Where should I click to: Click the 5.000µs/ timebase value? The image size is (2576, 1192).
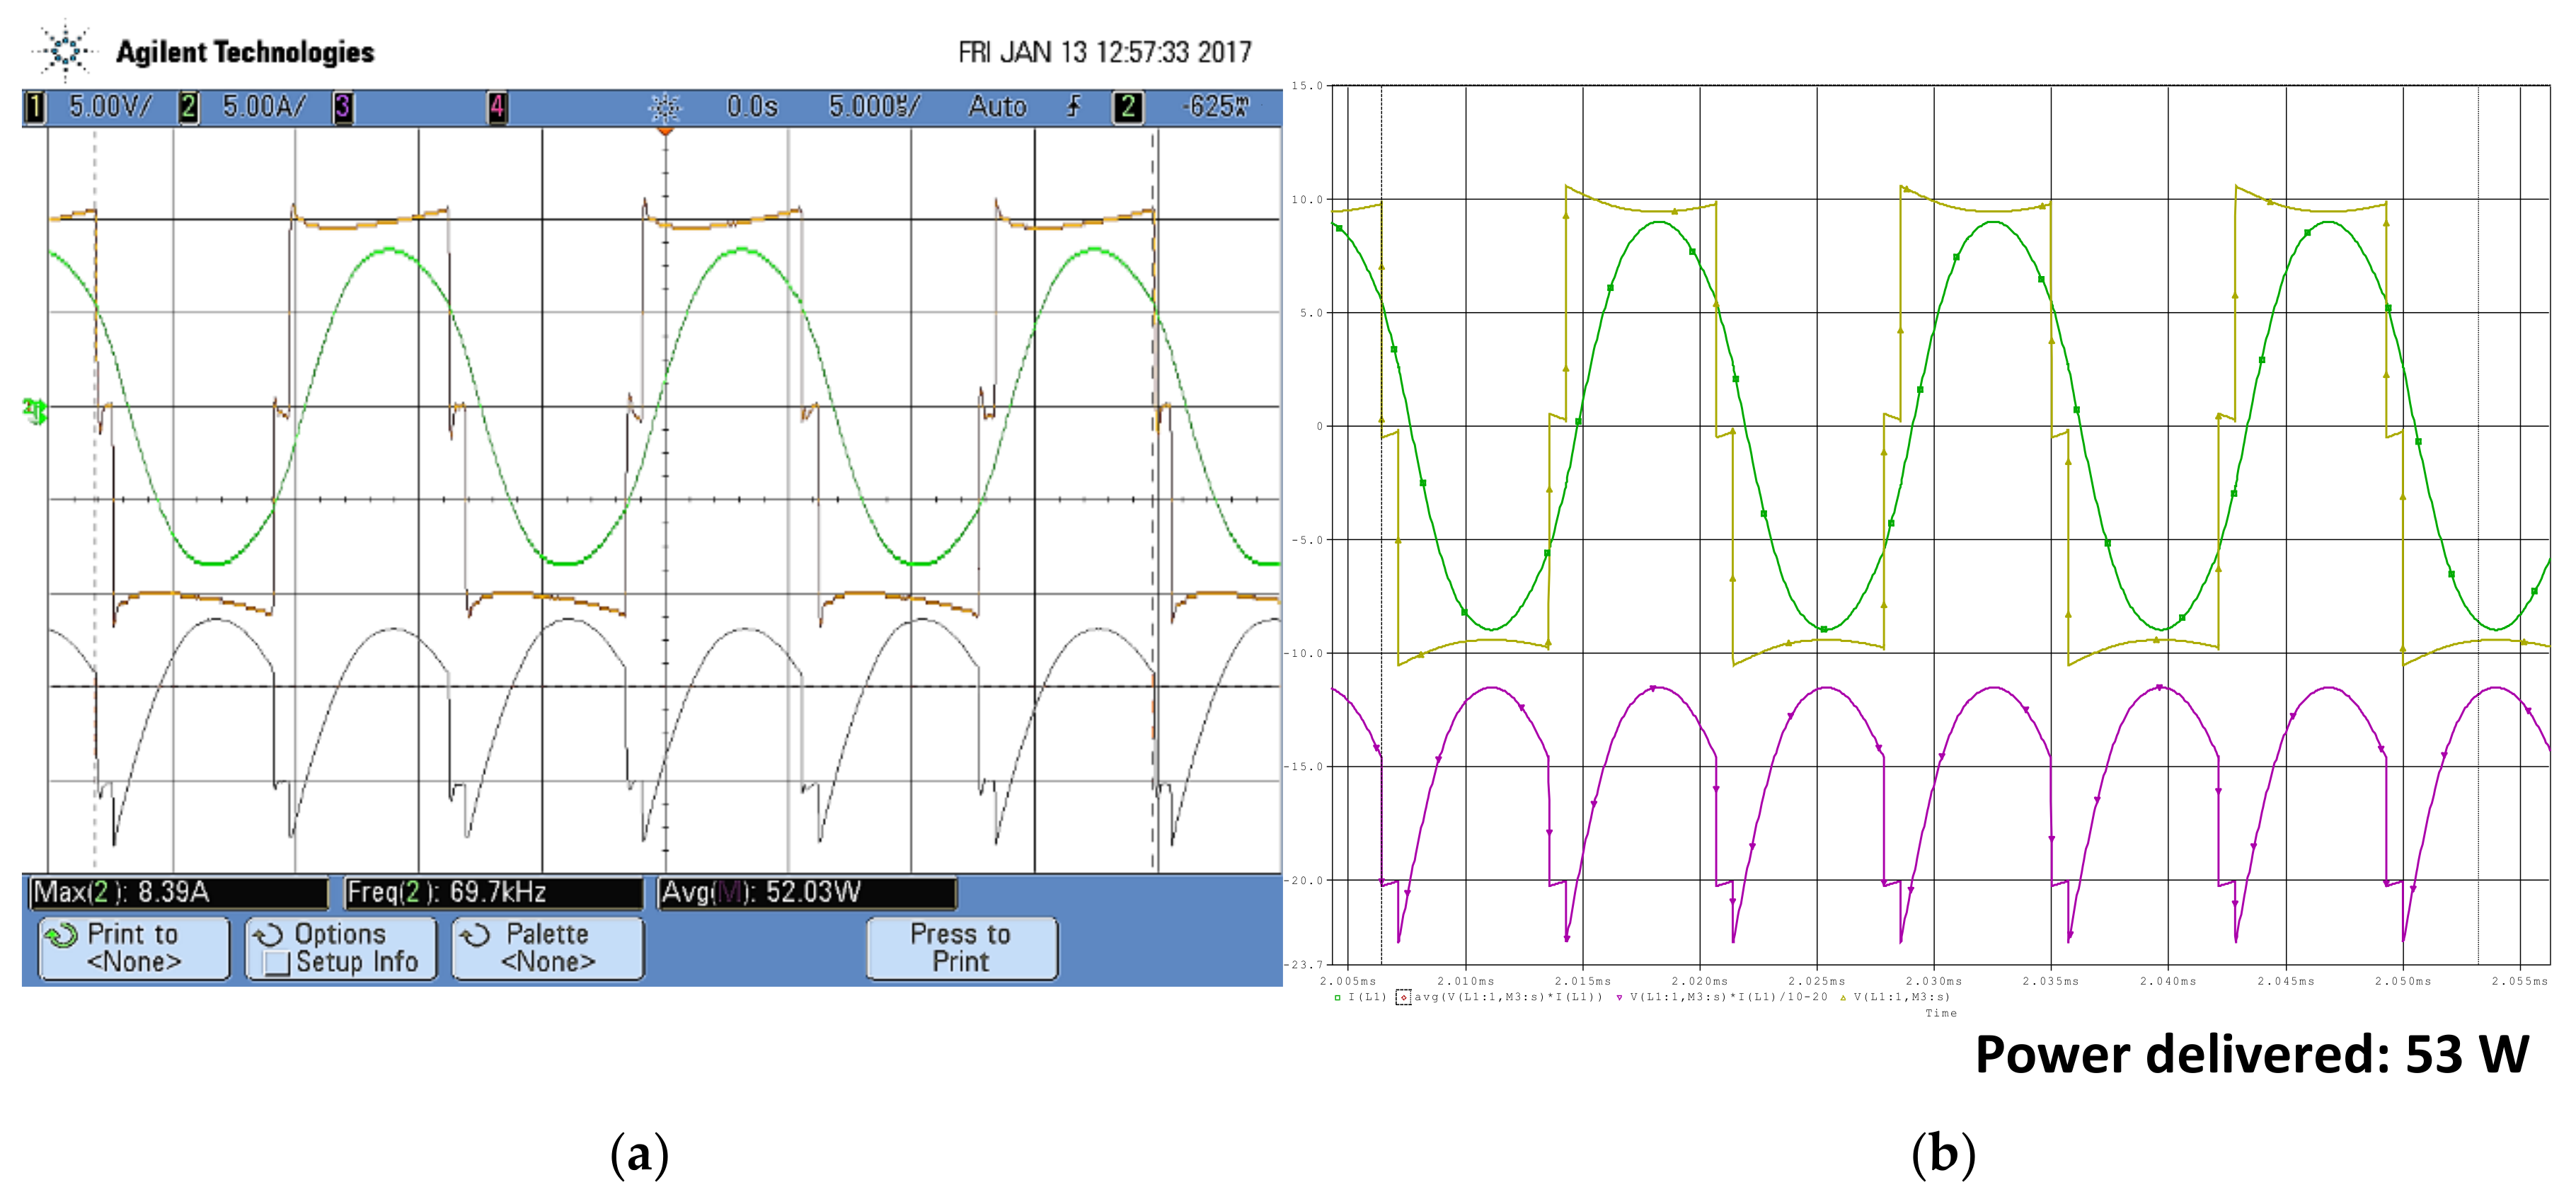874,107
